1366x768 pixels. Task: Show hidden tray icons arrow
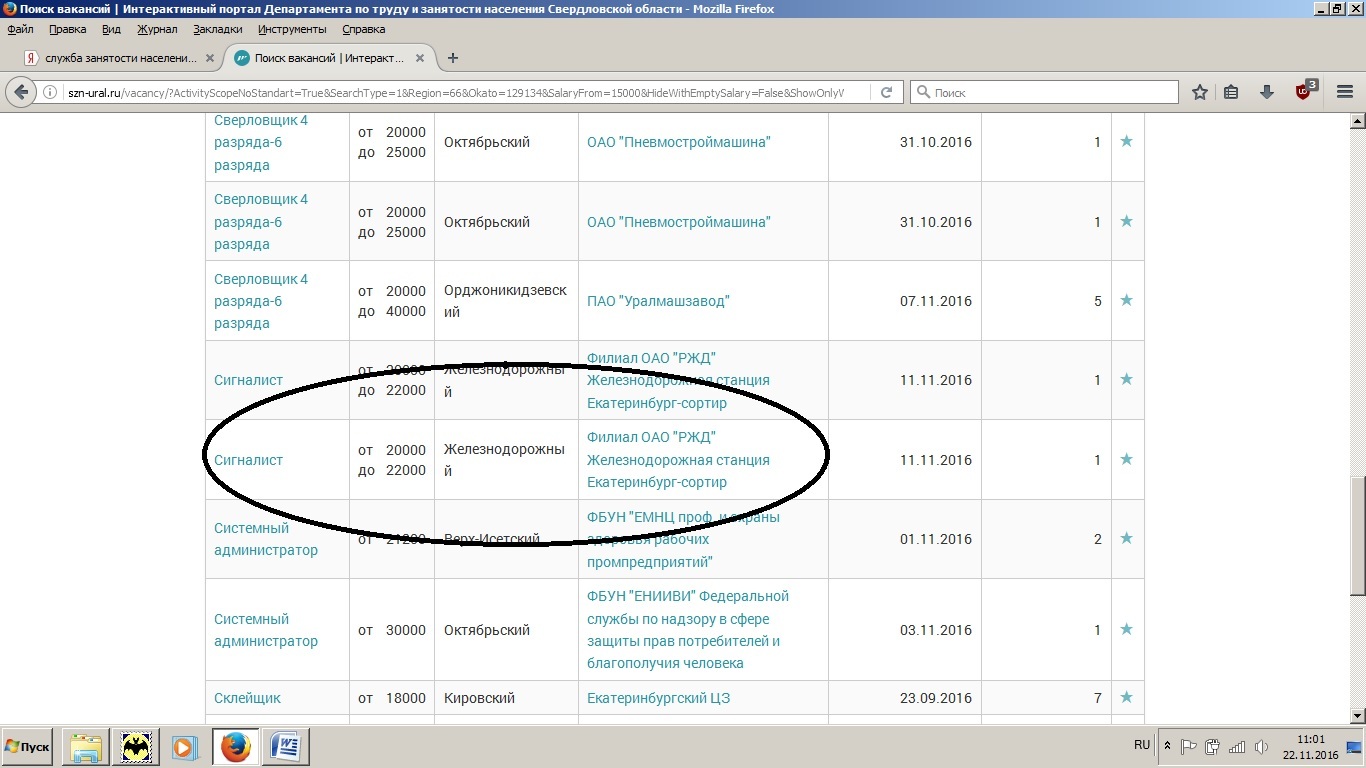[1166, 746]
